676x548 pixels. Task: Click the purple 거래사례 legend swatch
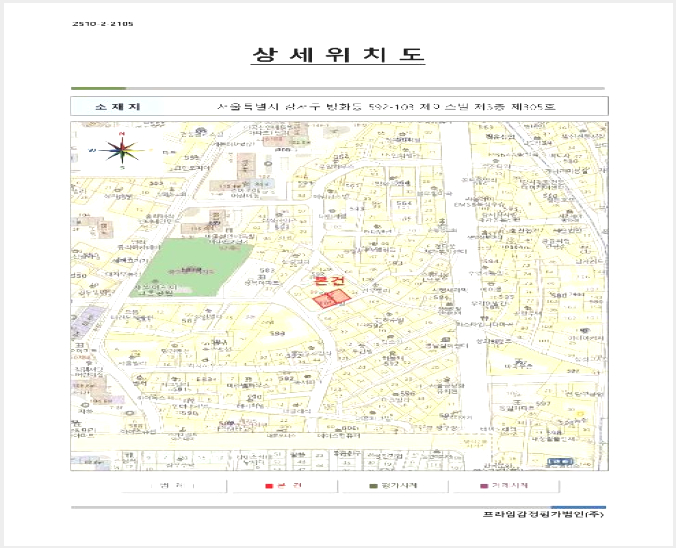pyautogui.click(x=484, y=486)
